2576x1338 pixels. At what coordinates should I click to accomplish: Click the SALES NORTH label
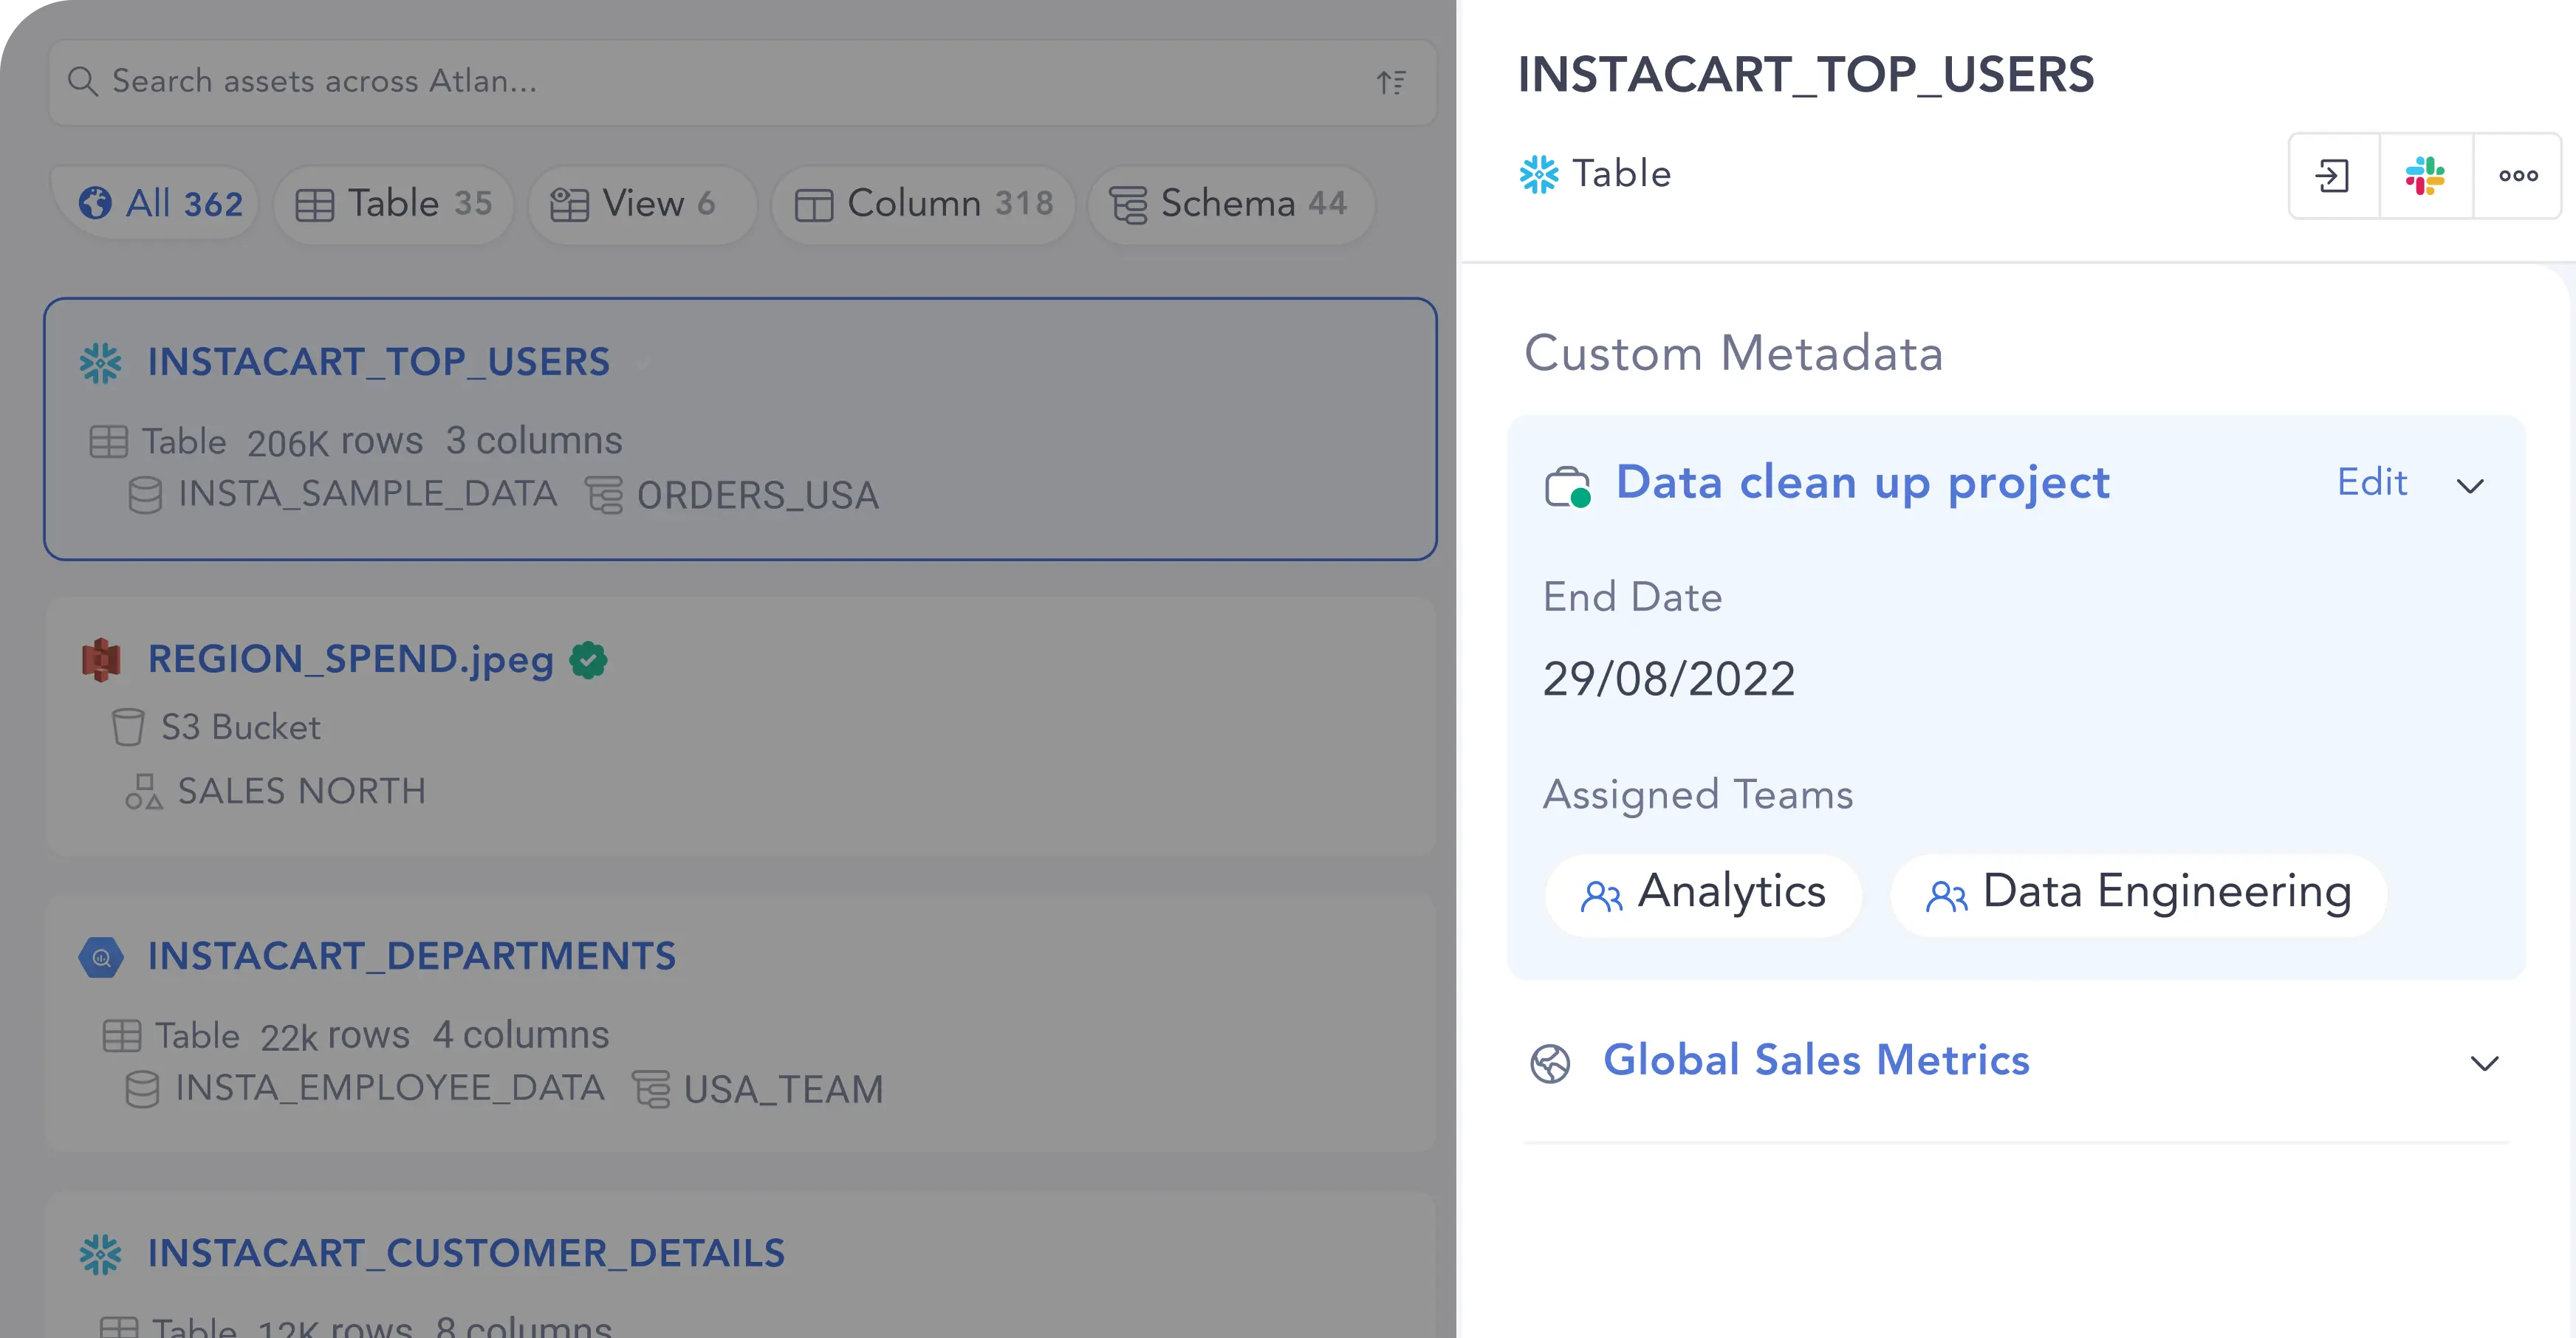coord(301,792)
